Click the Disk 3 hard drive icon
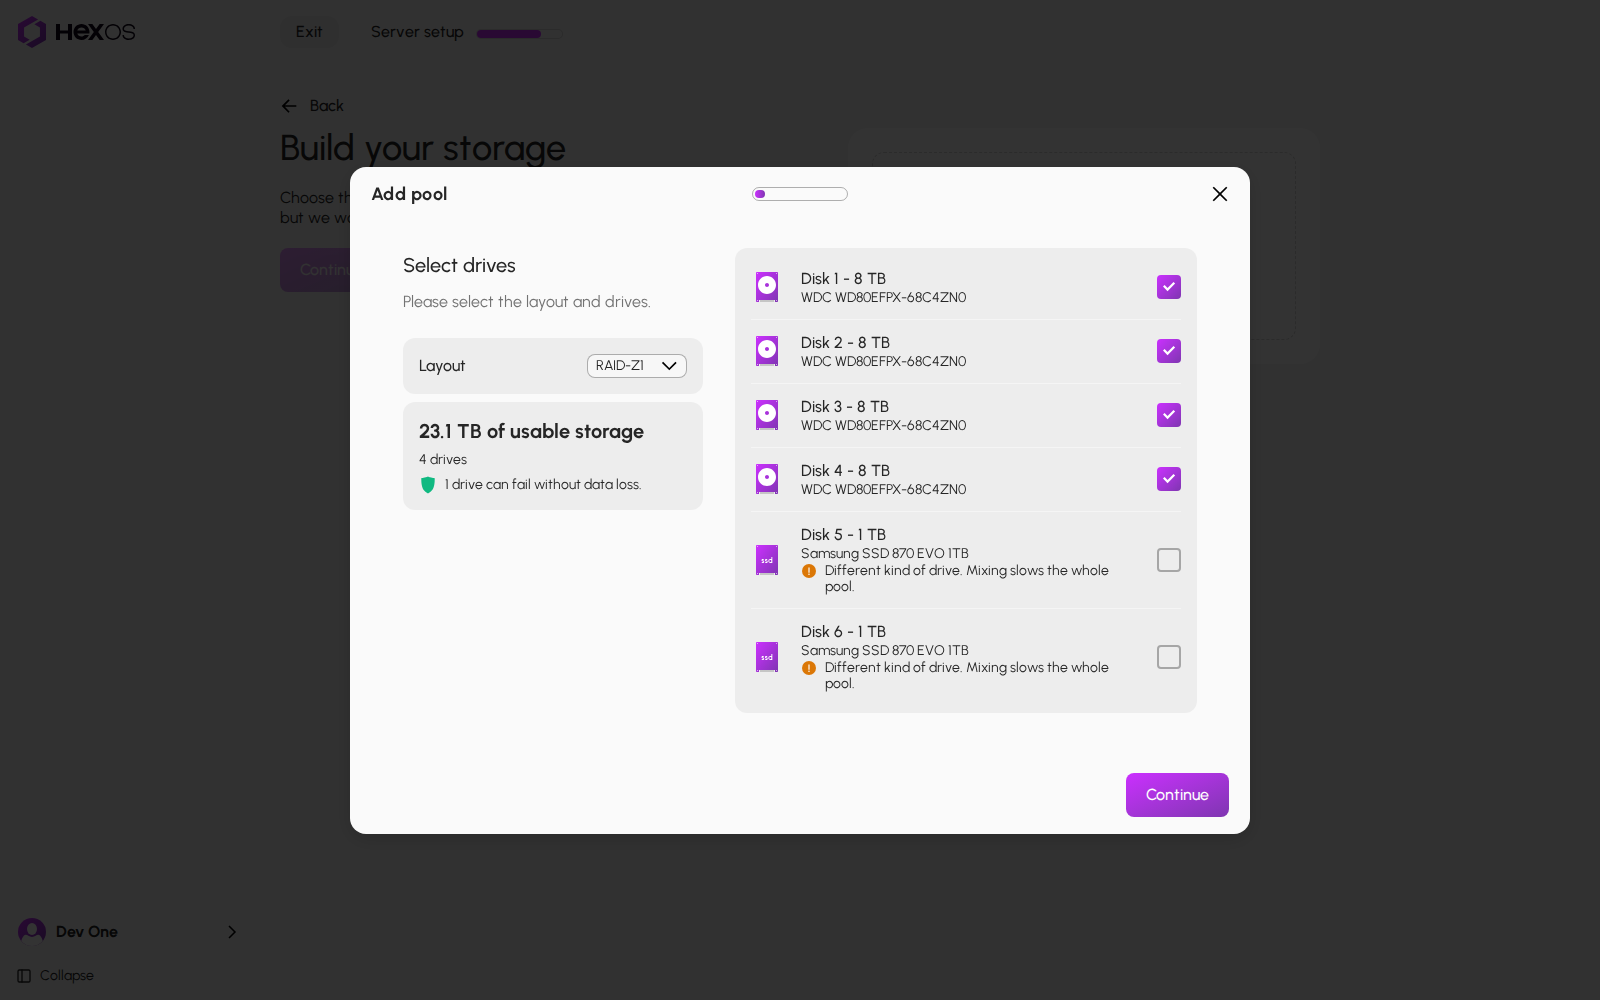 (767, 415)
